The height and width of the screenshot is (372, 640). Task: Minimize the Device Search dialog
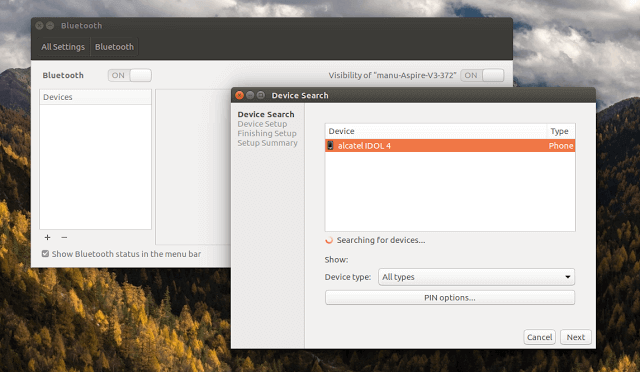pos(250,95)
